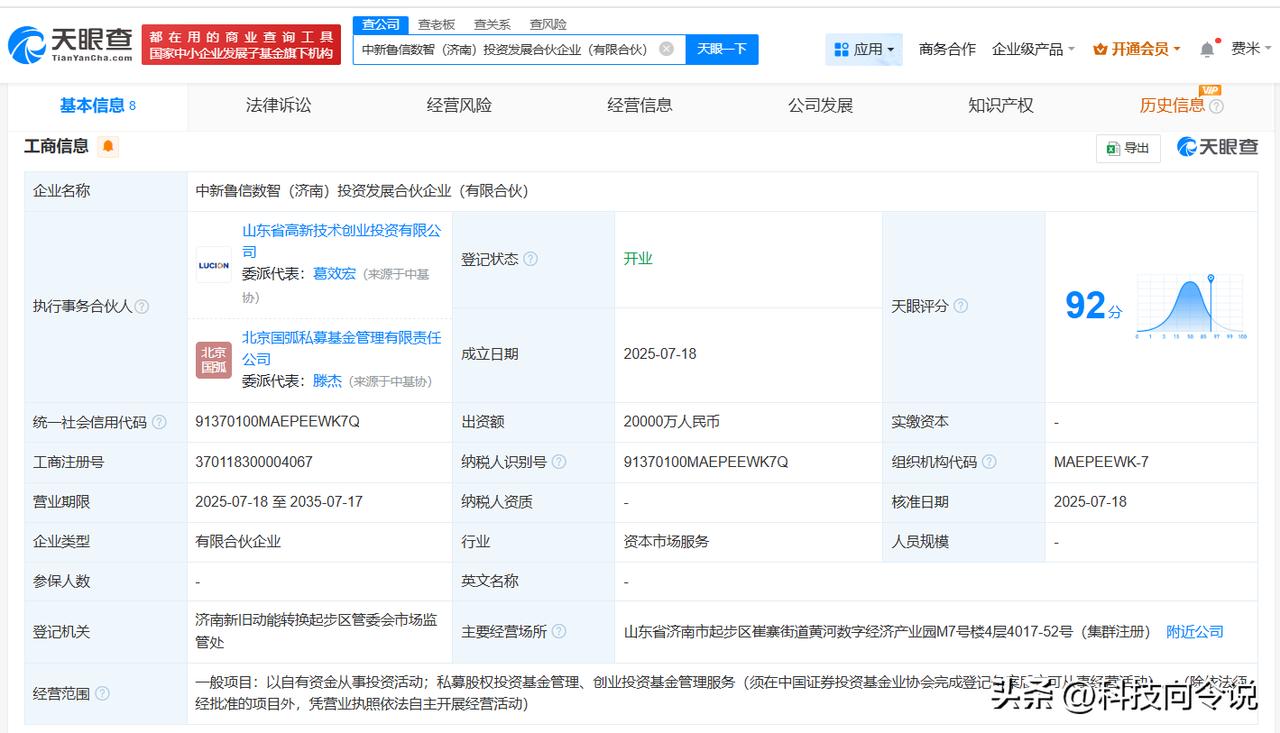
Task: Open the help icon next to 主要经营场所
Action: click(x=558, y=632)
